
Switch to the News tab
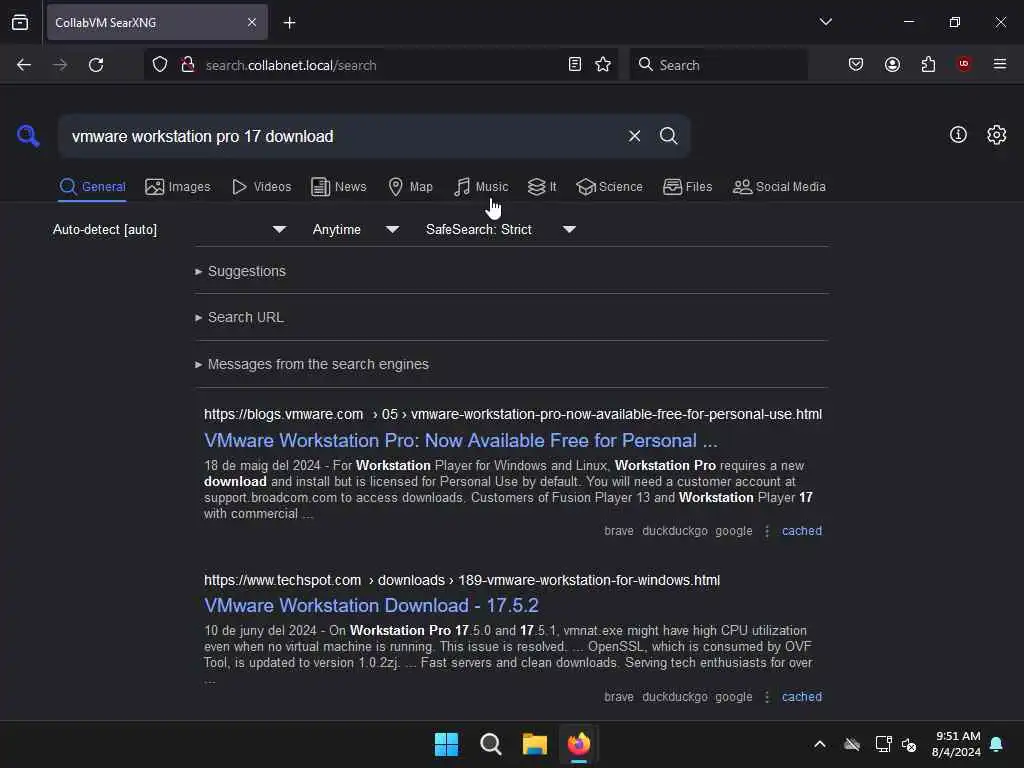coord(339,187)
